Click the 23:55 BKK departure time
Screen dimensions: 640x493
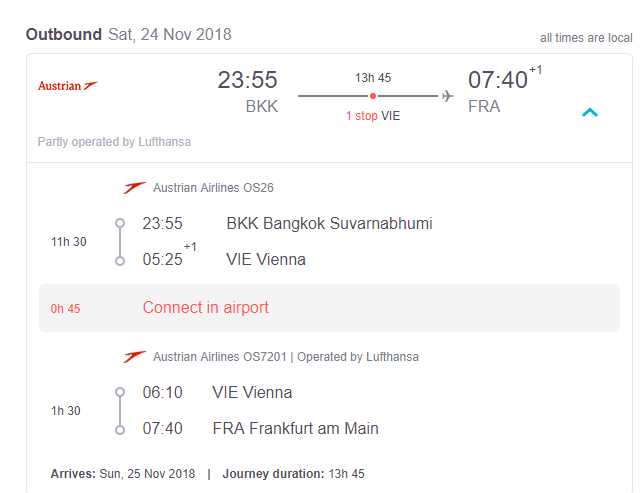pyautogui.click(x=247, y=80)
